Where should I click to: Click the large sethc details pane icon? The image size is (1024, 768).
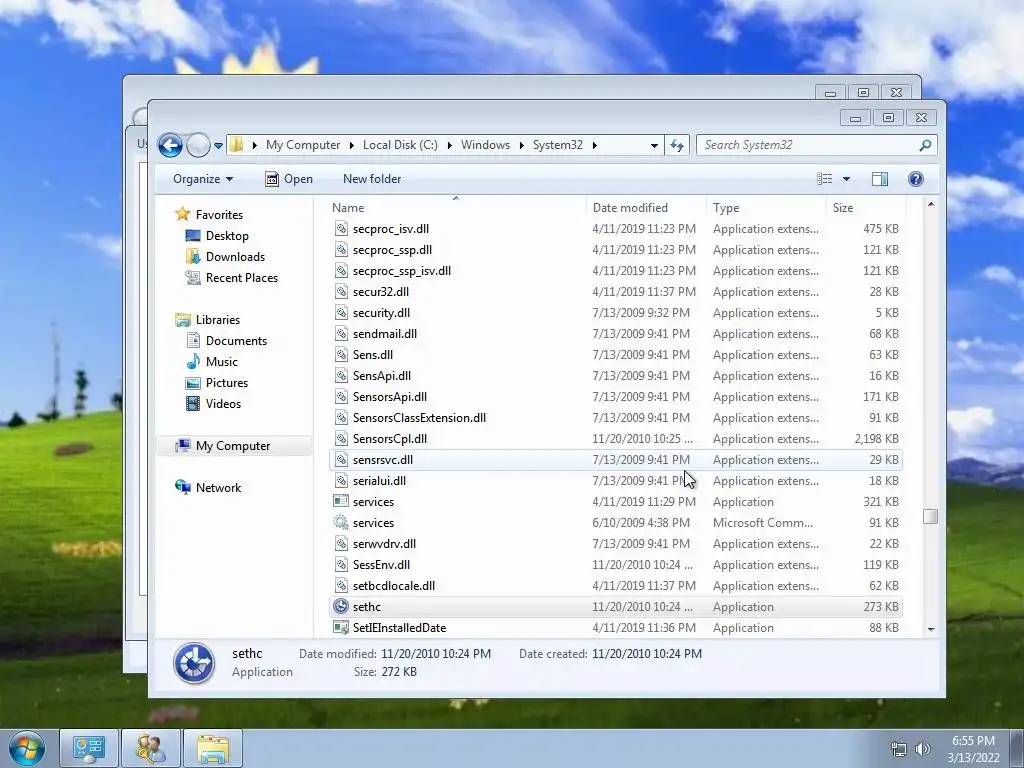tap(194, 663)
